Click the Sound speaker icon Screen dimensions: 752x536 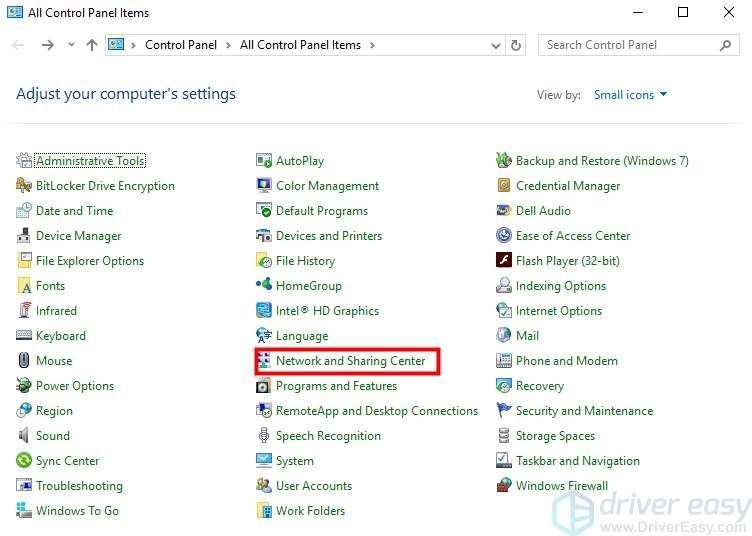point(24,436)
